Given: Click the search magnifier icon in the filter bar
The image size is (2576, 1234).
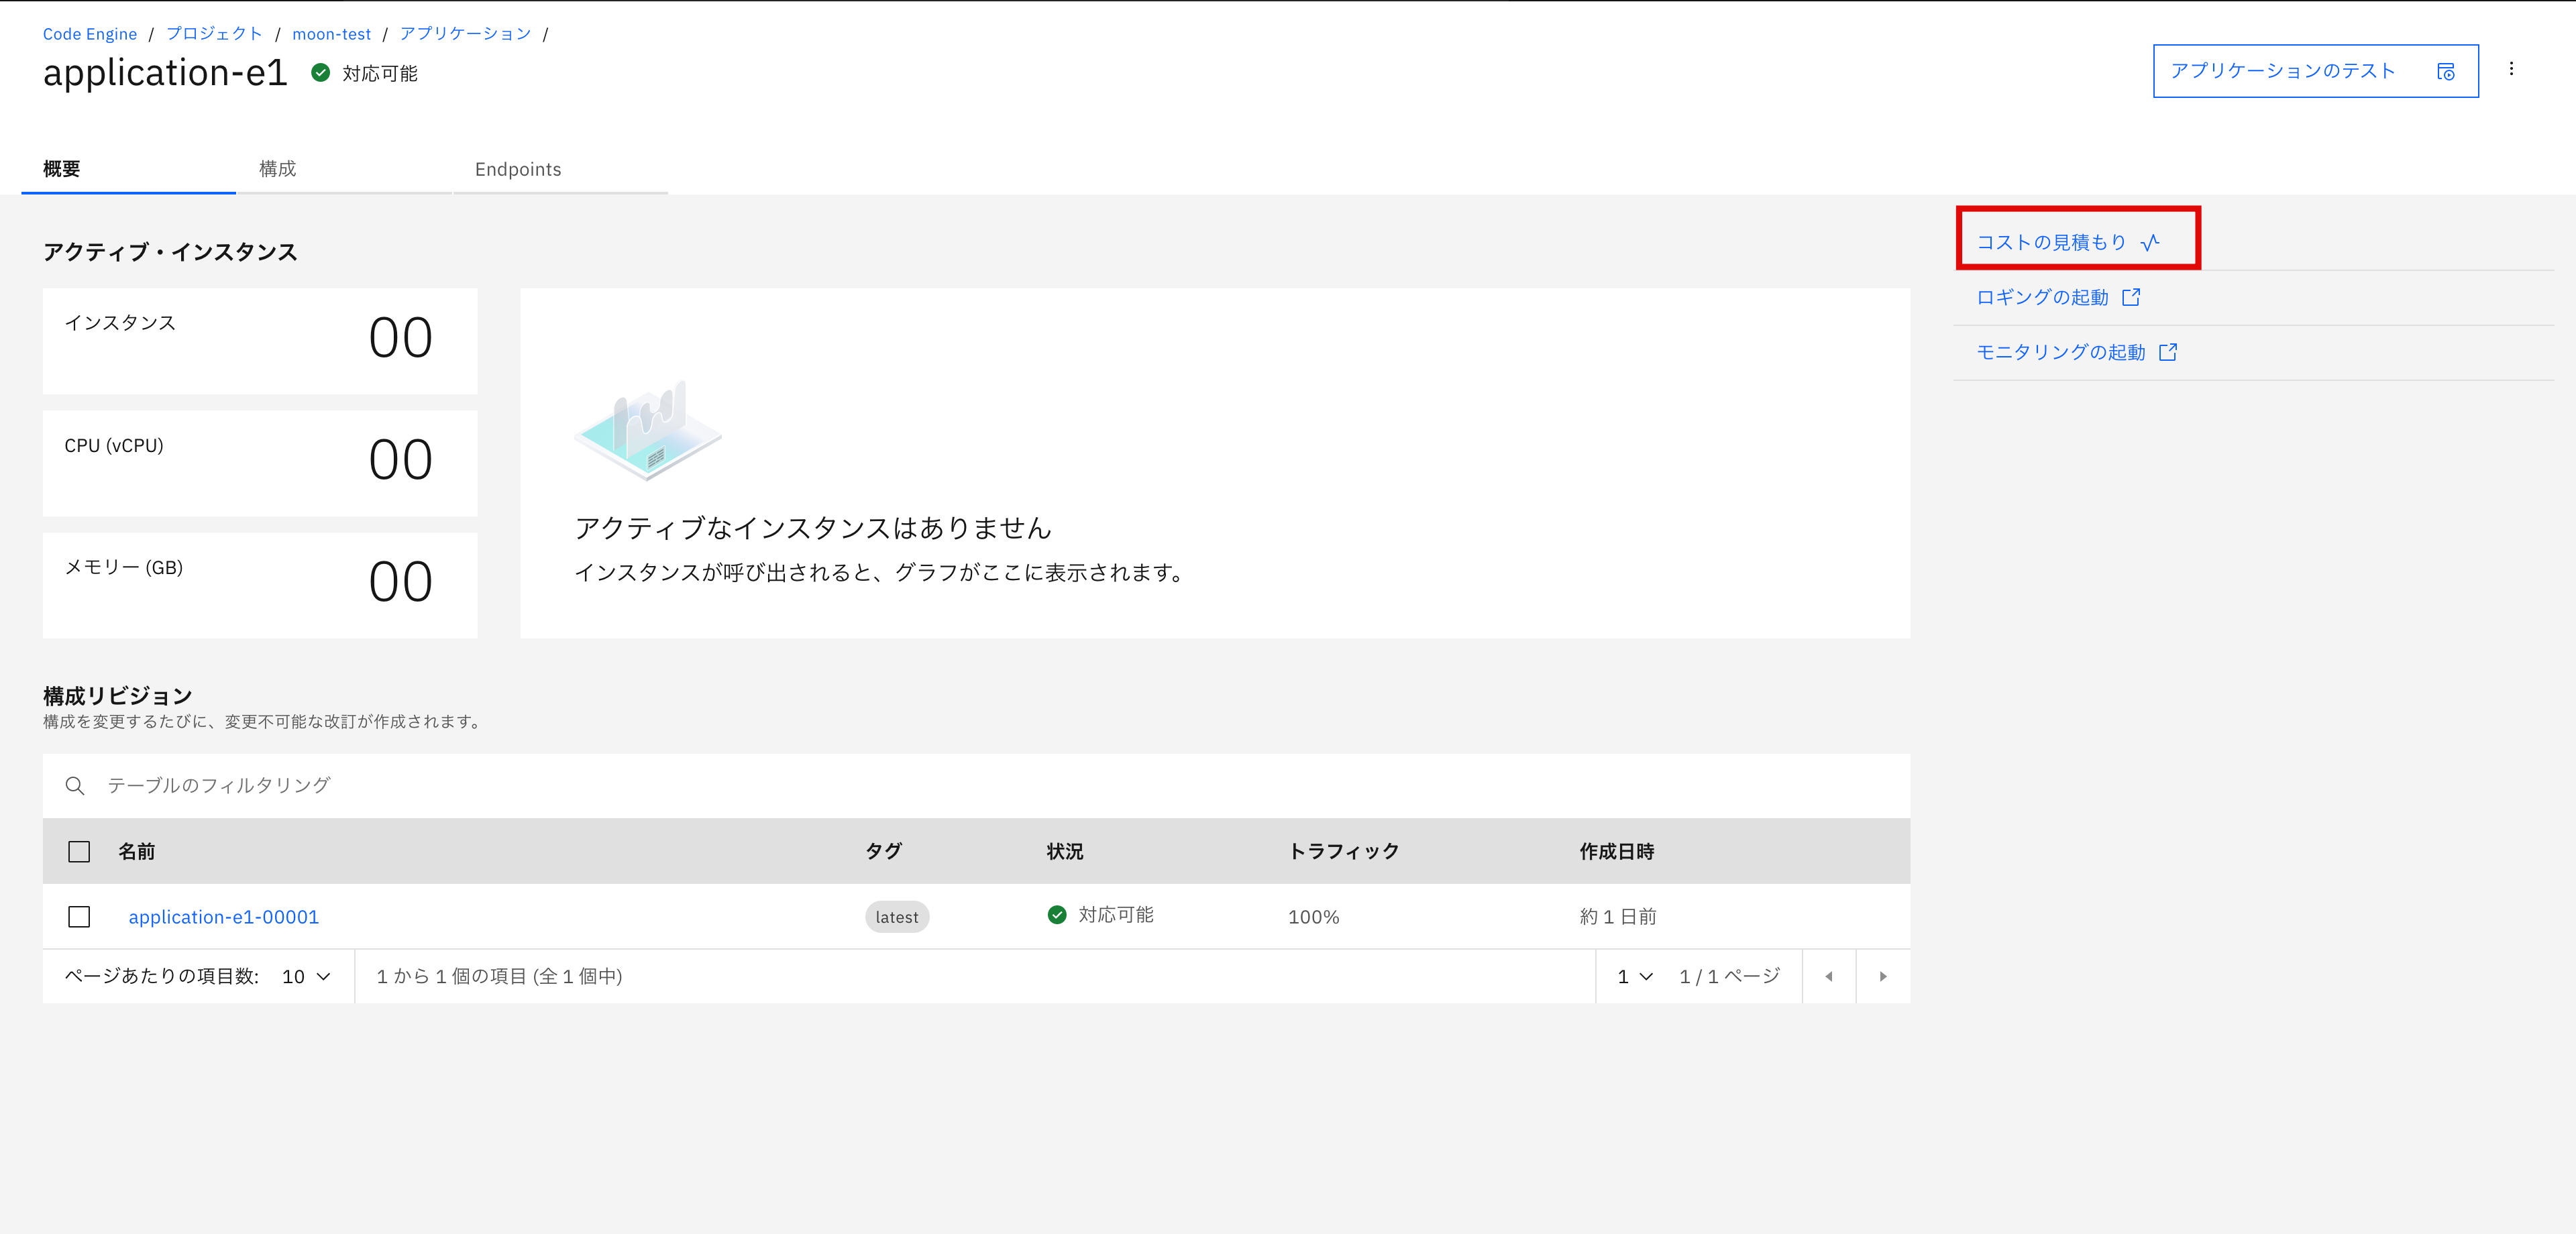Looking at the screenshot, I should point(75,785).
